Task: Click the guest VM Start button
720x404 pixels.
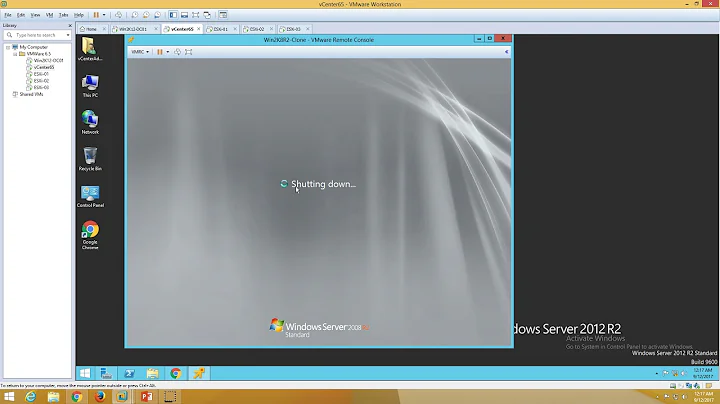Action: pos(85,373)
